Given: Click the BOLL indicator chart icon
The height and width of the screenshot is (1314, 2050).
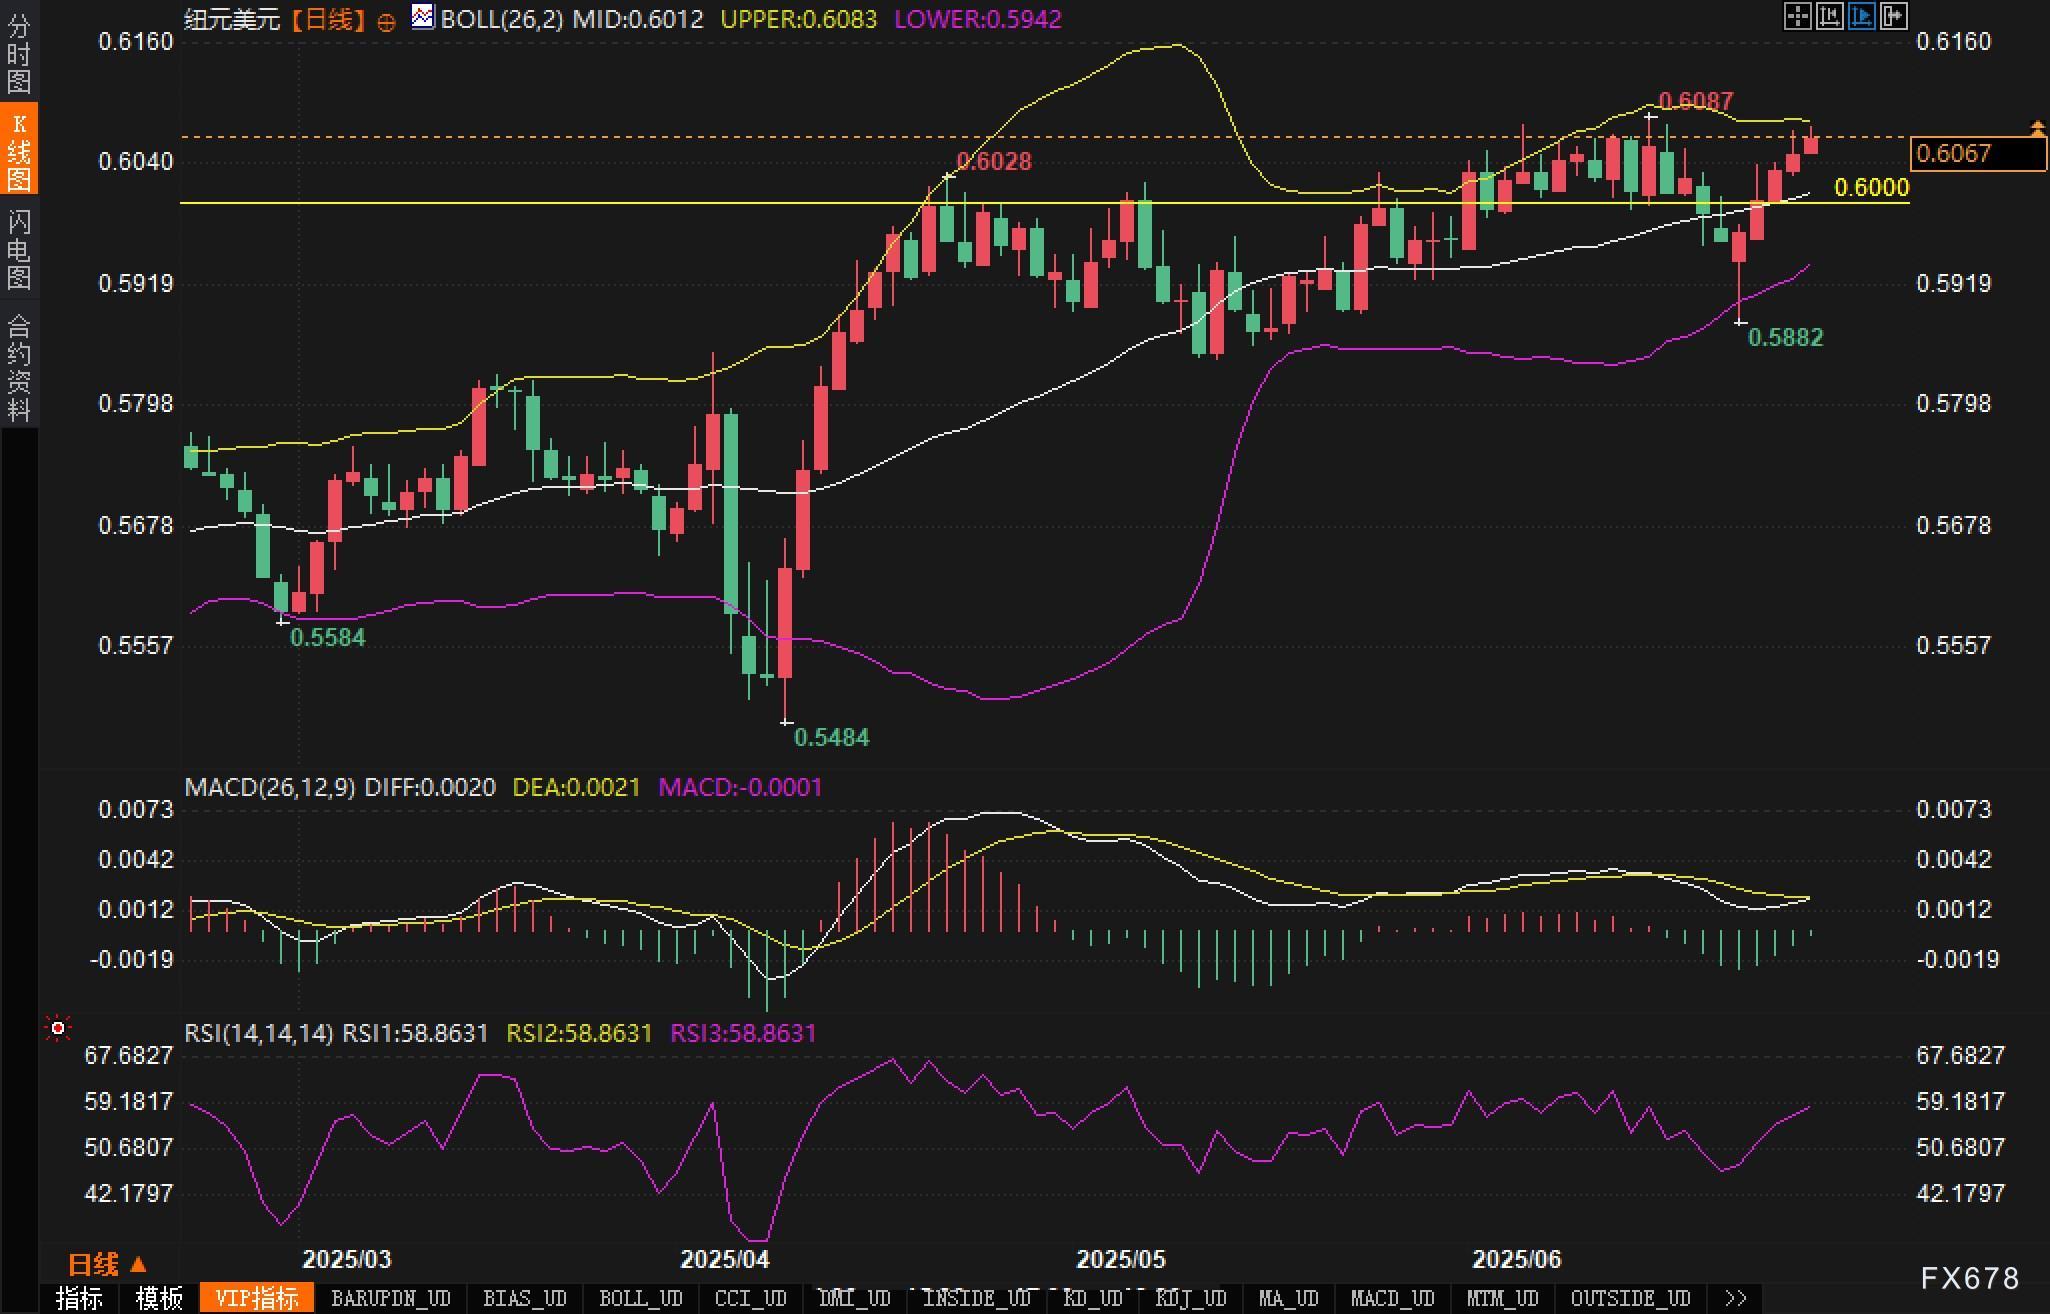Looking at the screenshot, I should (x=423, y=17).
